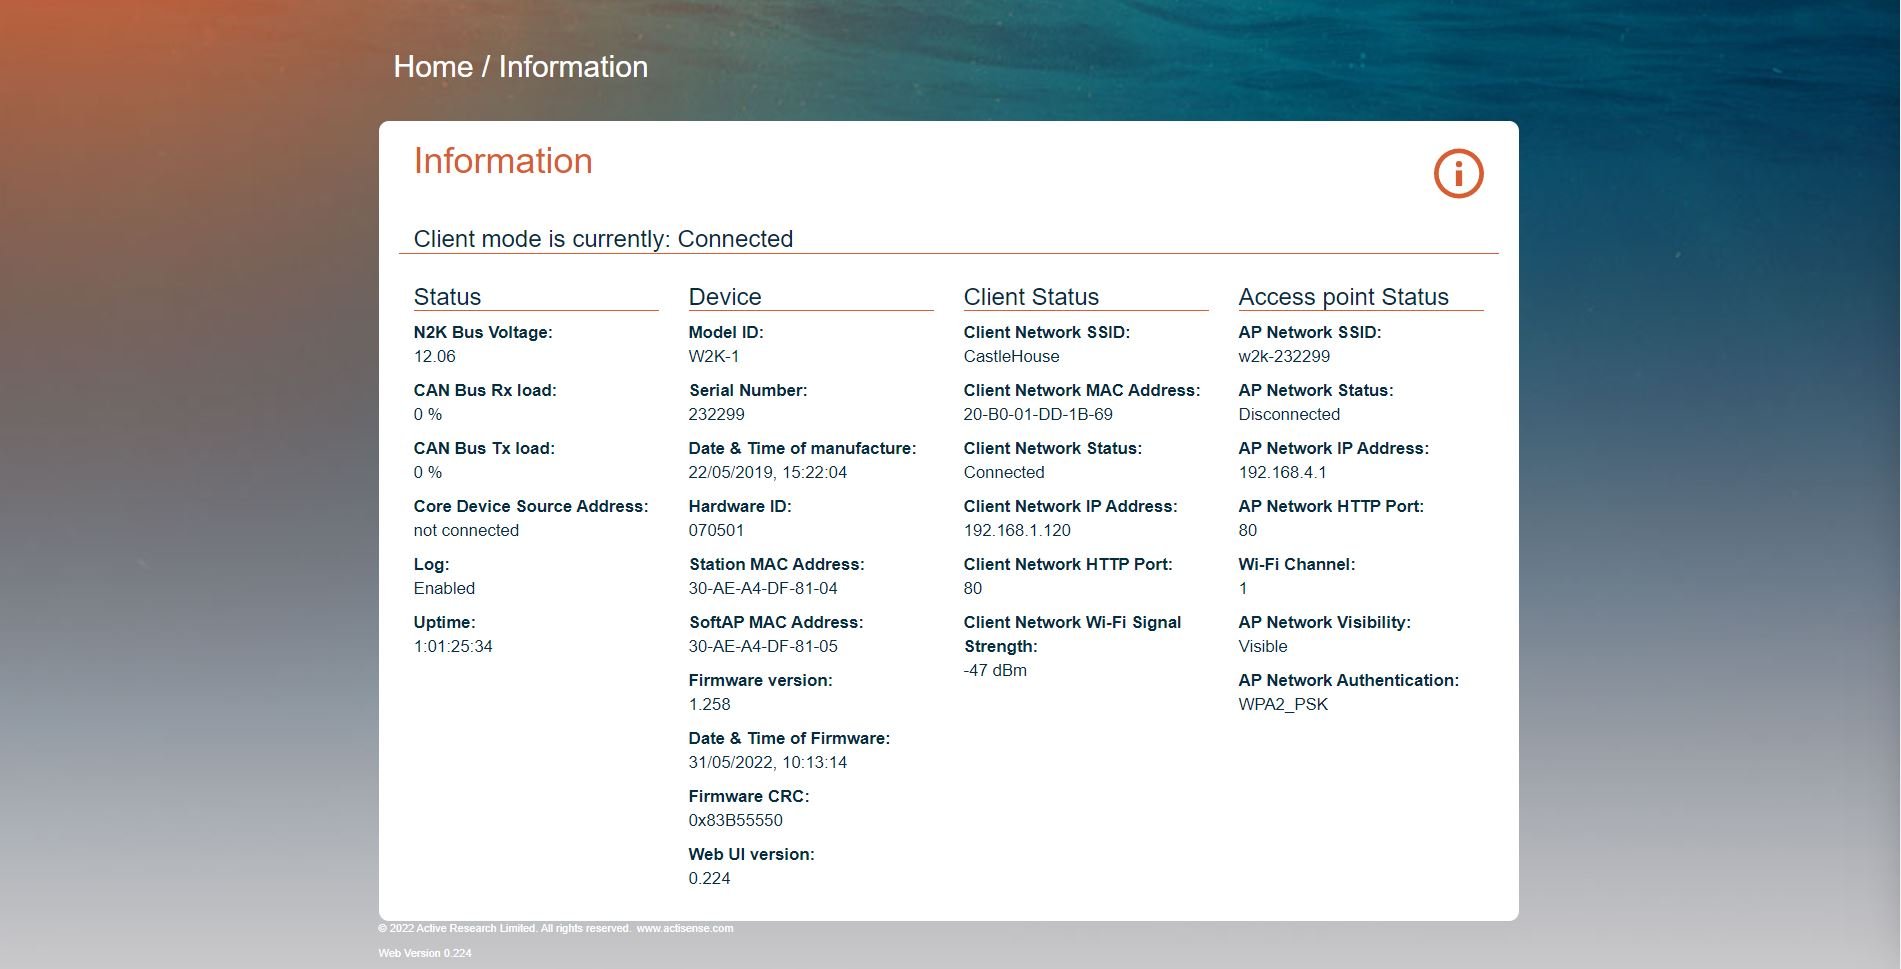Click the Core Device Source Address label
This screenshot has height=969, width=1901.
(531, 506)
